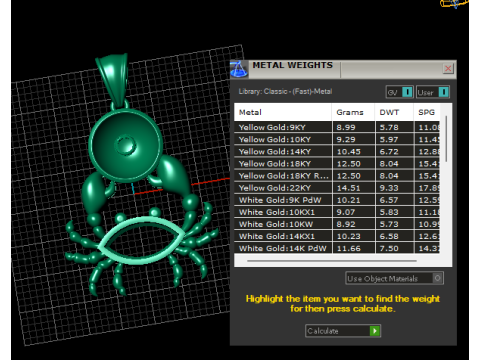Click the Calculate button
480x360 pixels.
[x=343, y=331]
